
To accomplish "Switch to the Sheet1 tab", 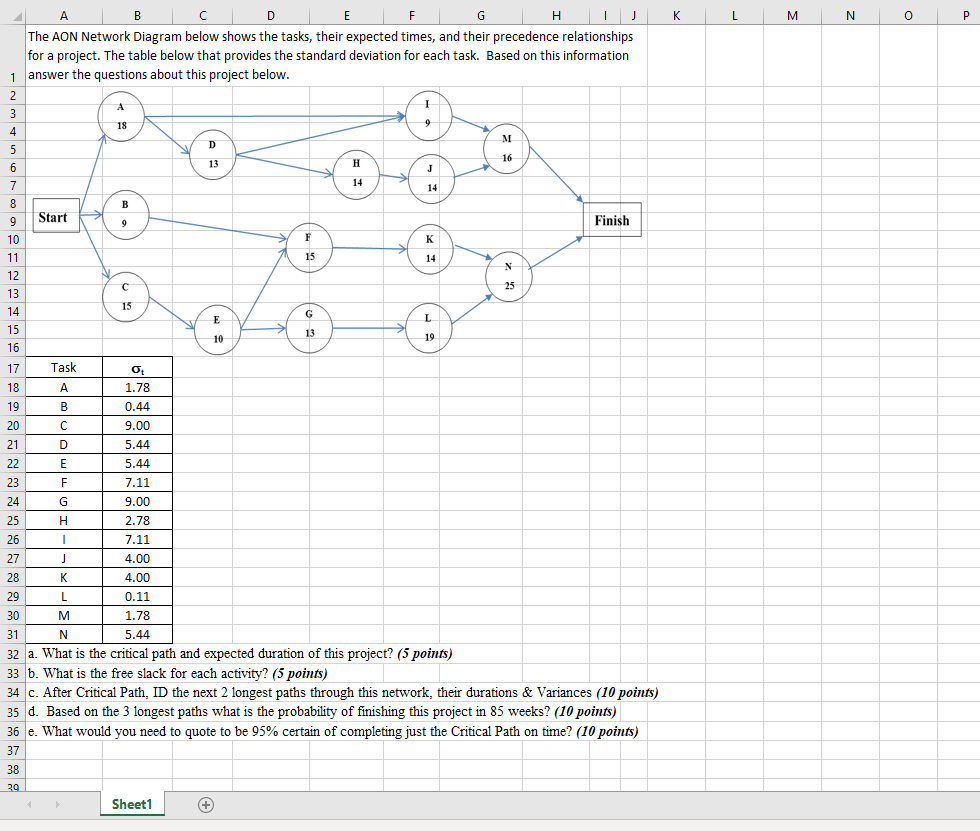I will [x=131, y=803].
